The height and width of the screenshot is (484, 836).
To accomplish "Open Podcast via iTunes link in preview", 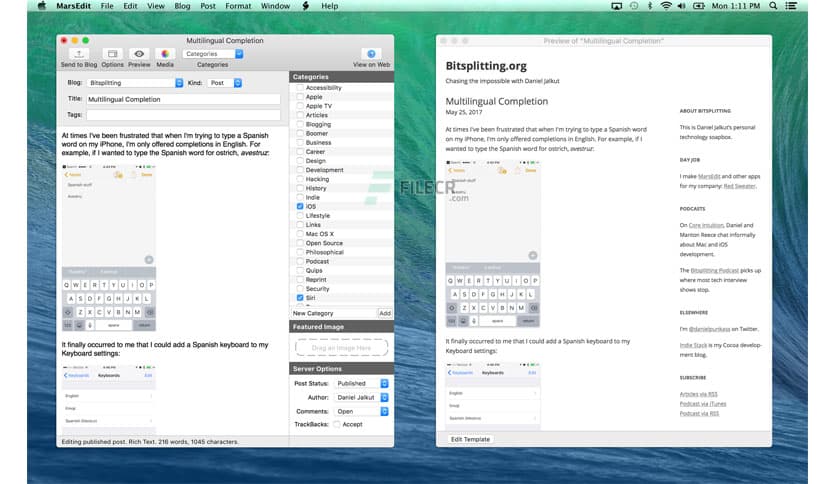I will point(703,404).
